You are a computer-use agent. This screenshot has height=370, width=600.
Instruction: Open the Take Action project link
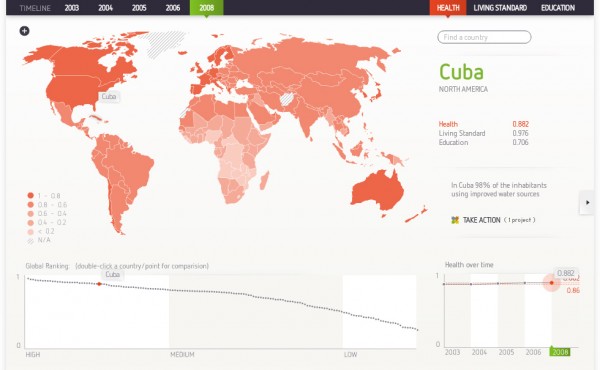[499, 220]
